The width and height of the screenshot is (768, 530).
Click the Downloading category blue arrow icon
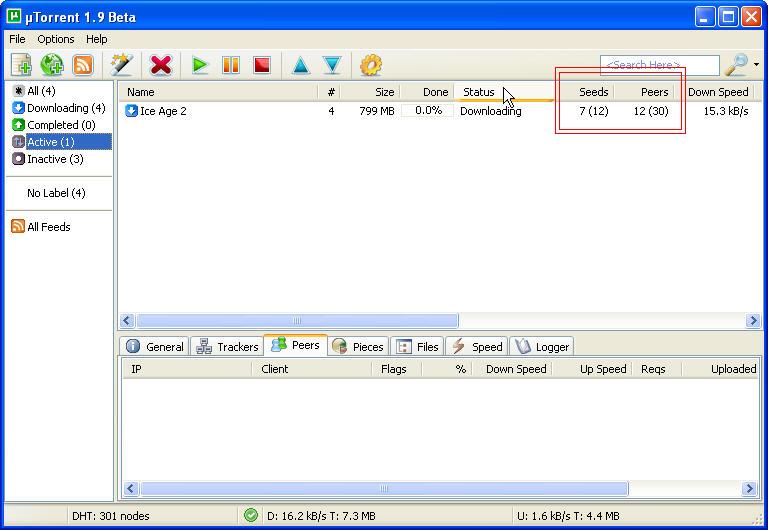tap(18, 108)
